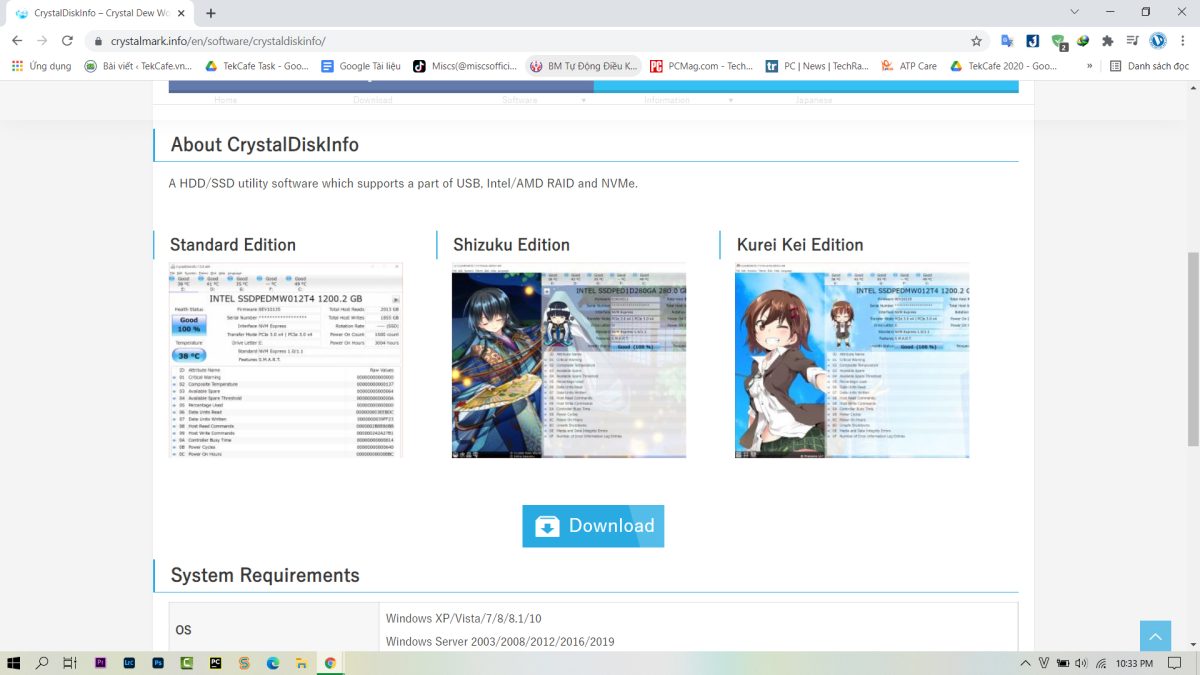The width and height of the screenshot is (1200, 675).
Task: Open the tab search dropdown chevron
Action: coord(1074,12)
